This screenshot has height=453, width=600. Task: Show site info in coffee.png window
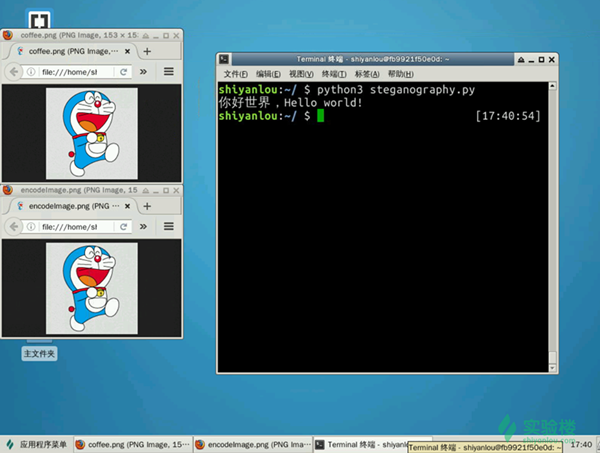click(31, 72)
